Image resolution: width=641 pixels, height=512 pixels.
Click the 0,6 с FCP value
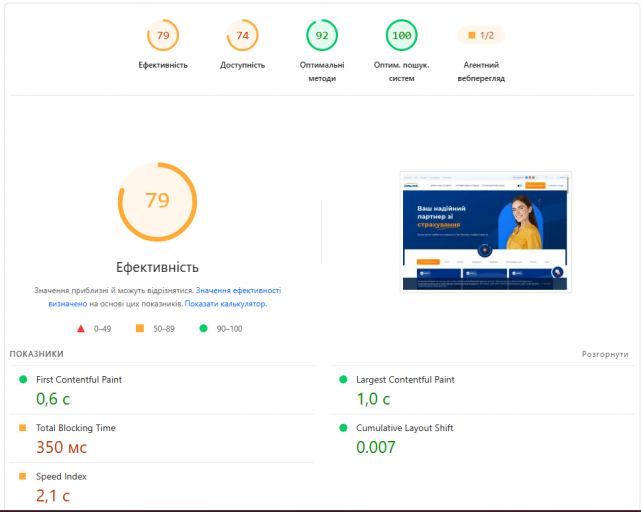[x=53, y=399]
